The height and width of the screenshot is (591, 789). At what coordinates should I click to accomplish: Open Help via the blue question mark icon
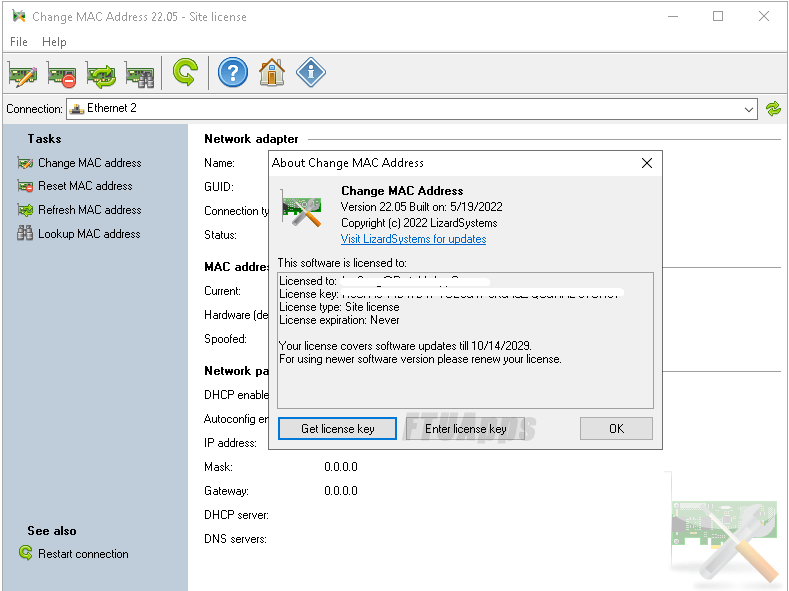pos(233,72)
